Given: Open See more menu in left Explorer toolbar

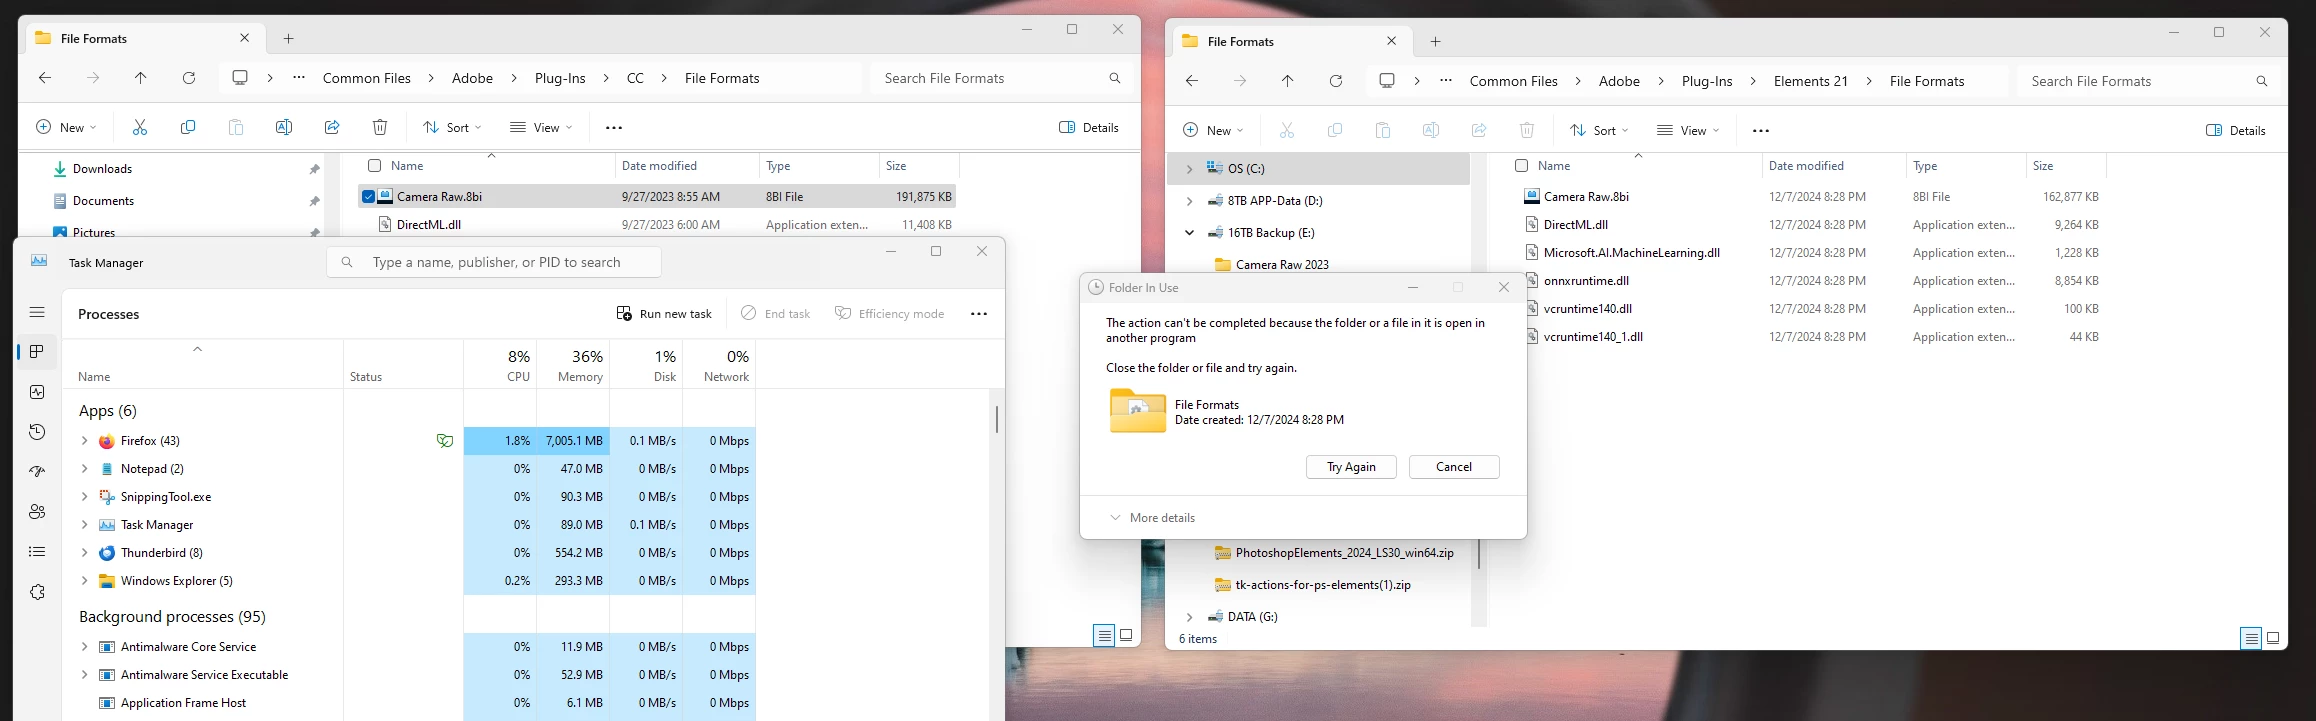Looking at the screenshot, I should [x=614, y=127].
